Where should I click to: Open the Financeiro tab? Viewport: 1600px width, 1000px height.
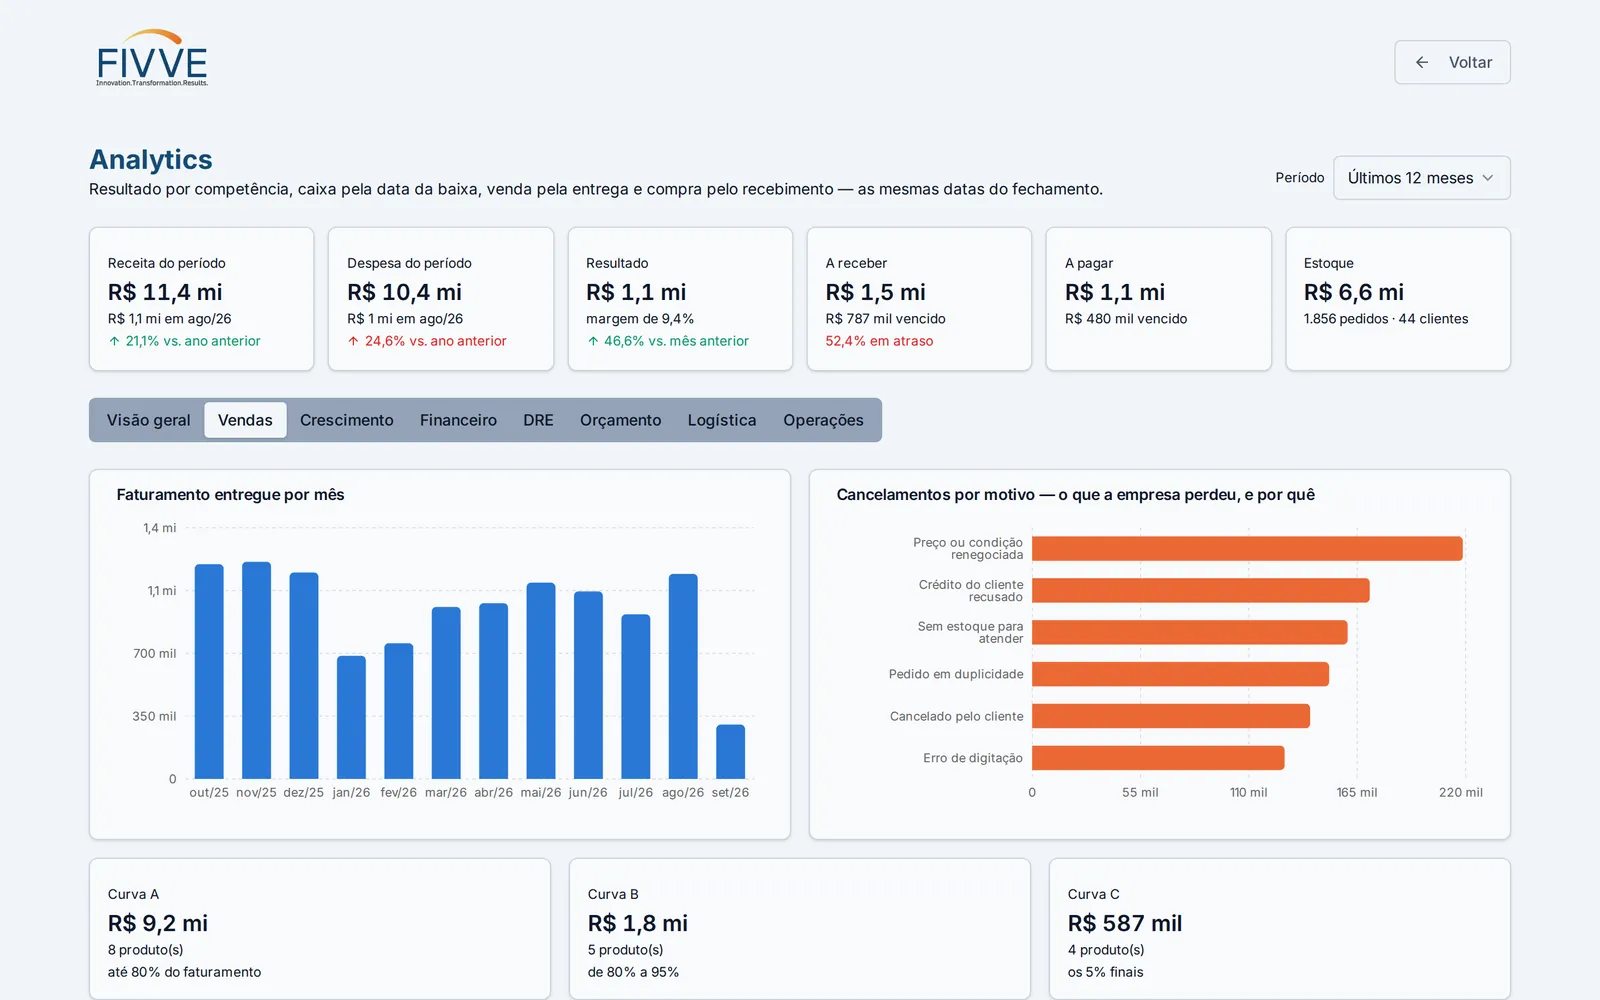tap(458, 420)
